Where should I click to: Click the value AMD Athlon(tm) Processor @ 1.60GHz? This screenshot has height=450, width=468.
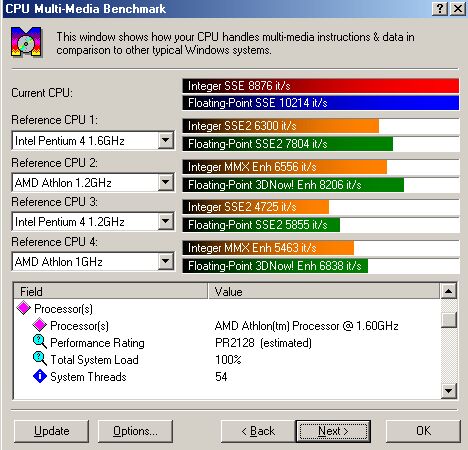click(307, 325)
